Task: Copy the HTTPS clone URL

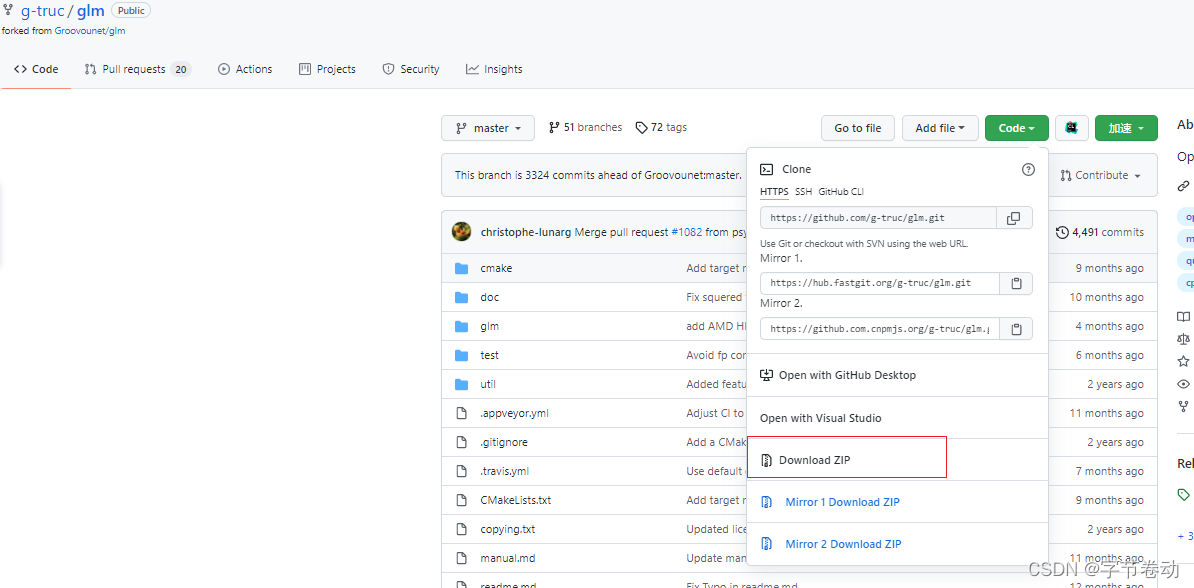Action: [1014, 218]
